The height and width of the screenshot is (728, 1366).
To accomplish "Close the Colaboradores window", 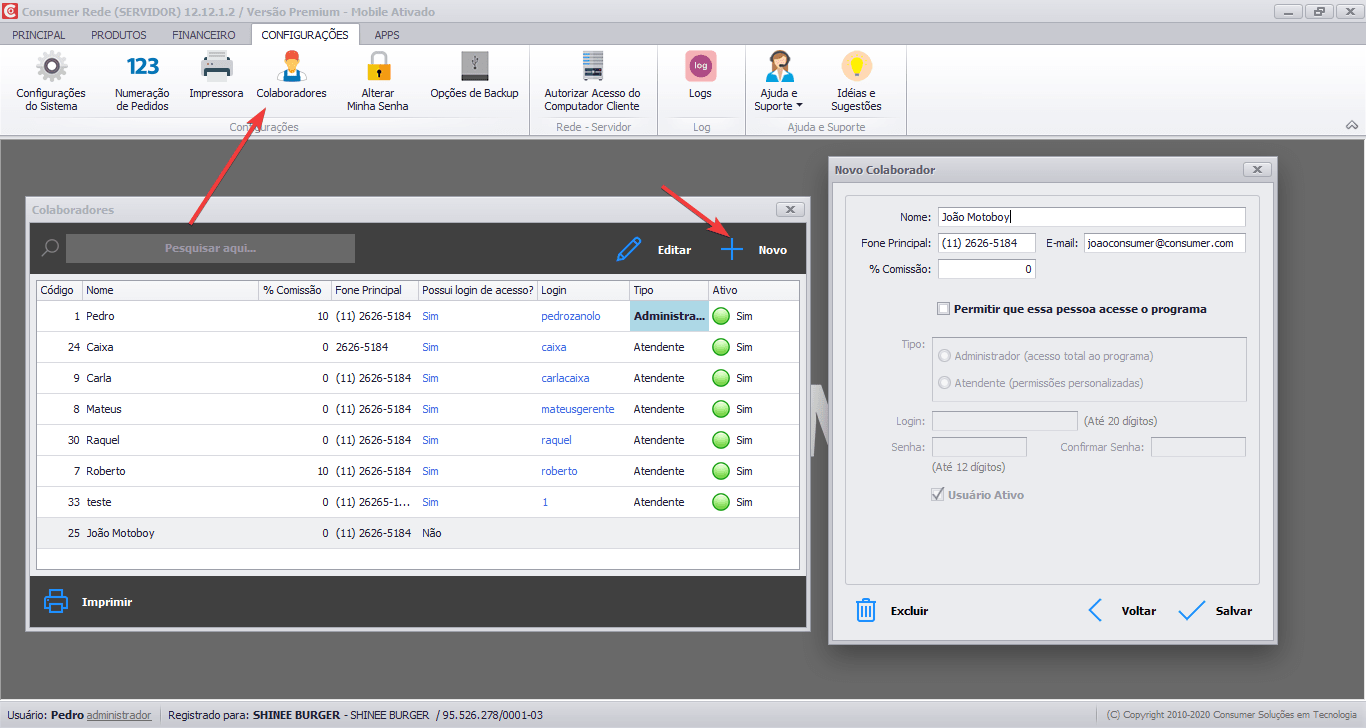I will (x=790, y=210).
